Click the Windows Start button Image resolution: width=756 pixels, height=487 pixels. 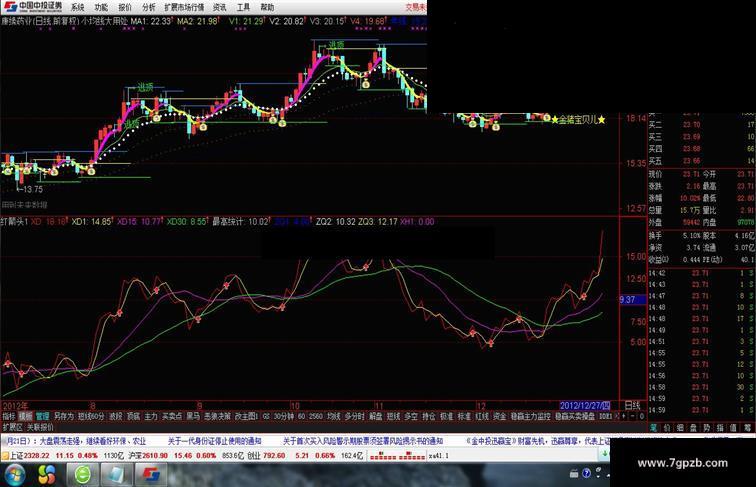click(15, 475)
